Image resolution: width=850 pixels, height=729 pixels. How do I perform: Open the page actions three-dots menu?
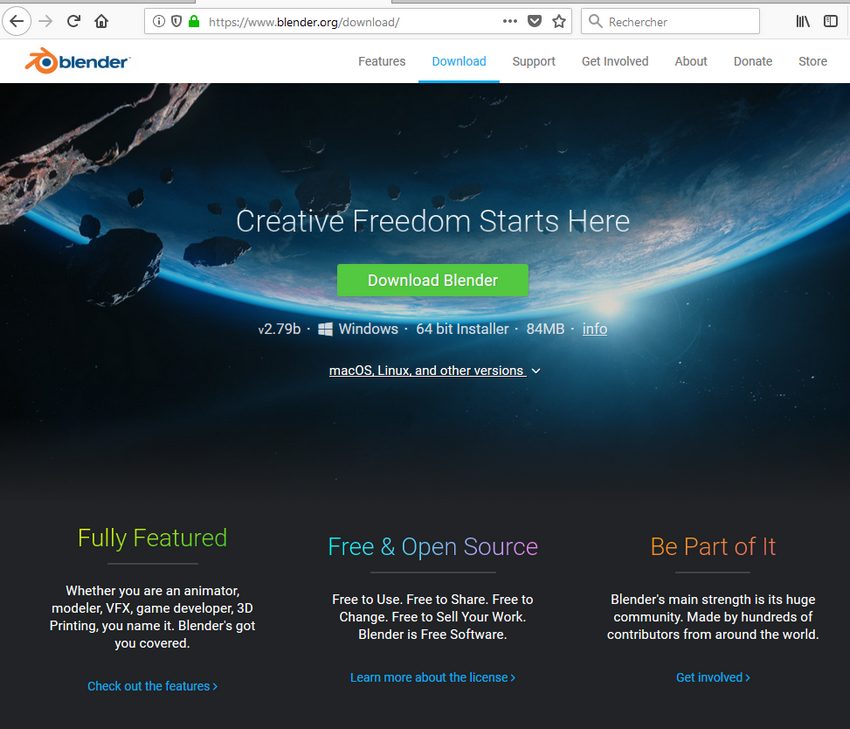(x=510, y=22)
